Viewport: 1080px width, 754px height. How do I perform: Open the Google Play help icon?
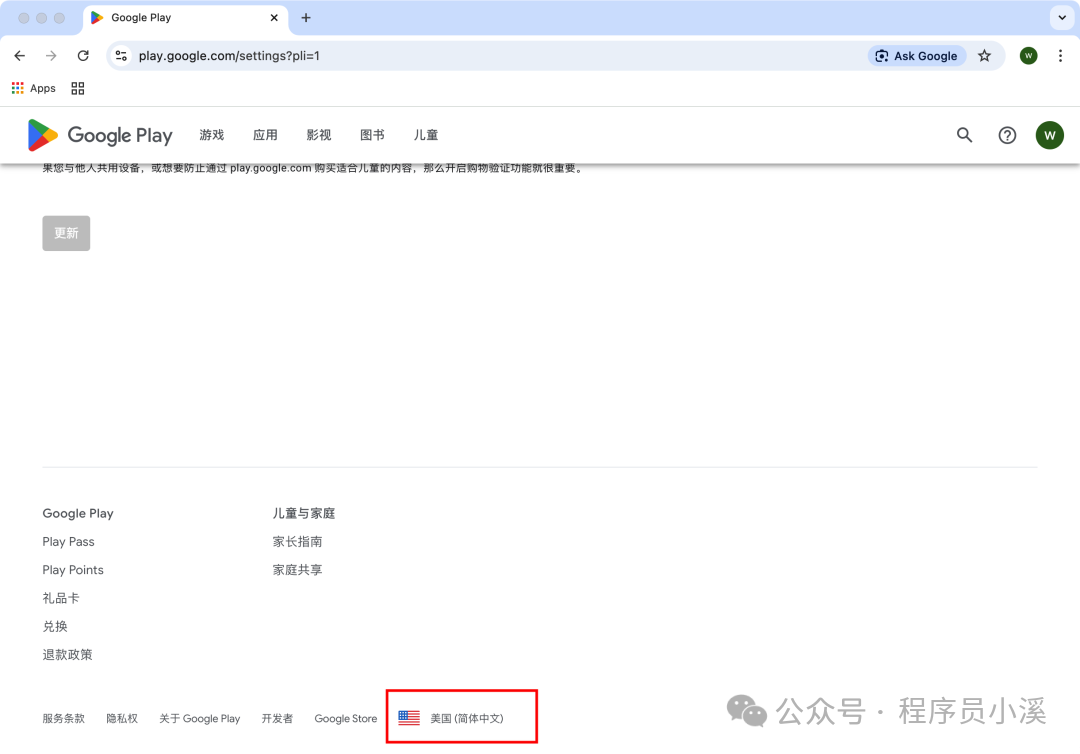pos(1007,135)
